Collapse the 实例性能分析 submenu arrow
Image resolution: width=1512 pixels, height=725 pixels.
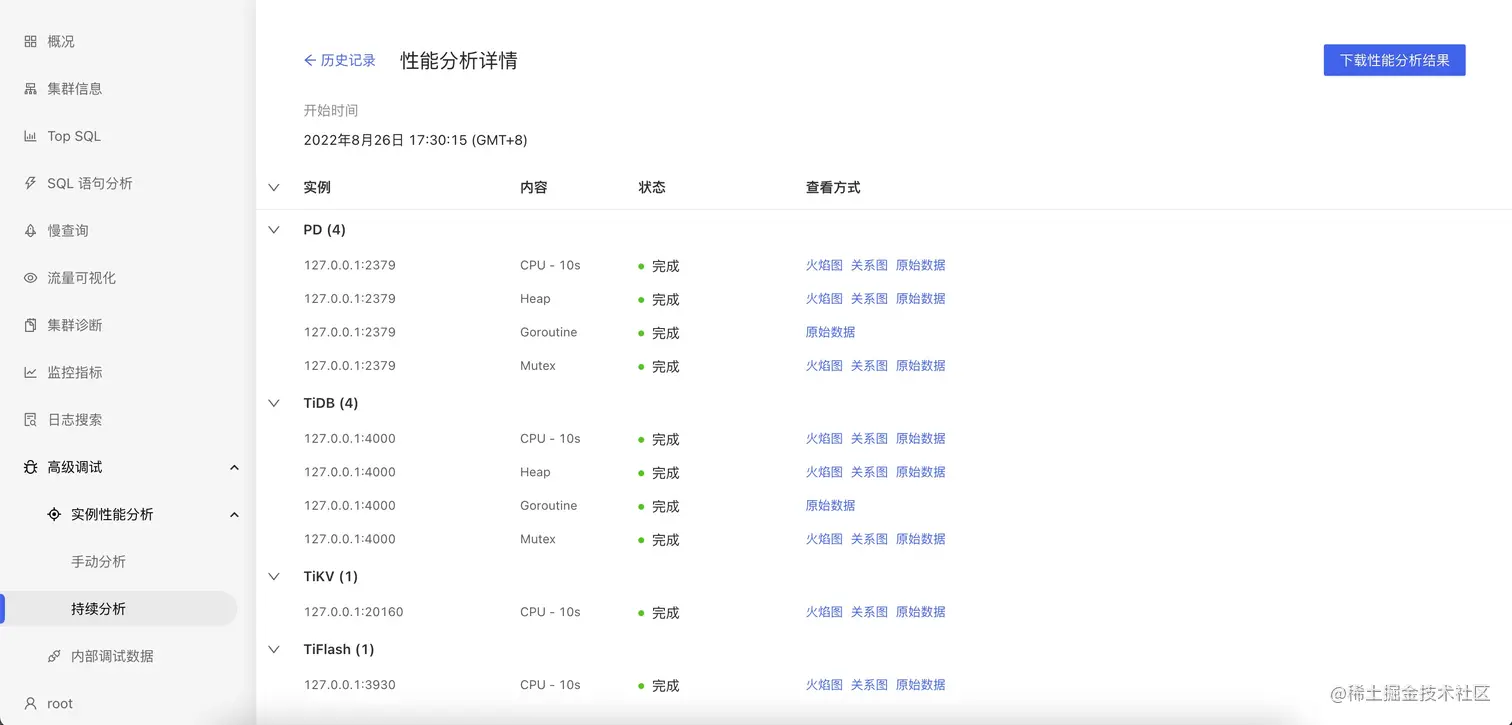(234, 515)
